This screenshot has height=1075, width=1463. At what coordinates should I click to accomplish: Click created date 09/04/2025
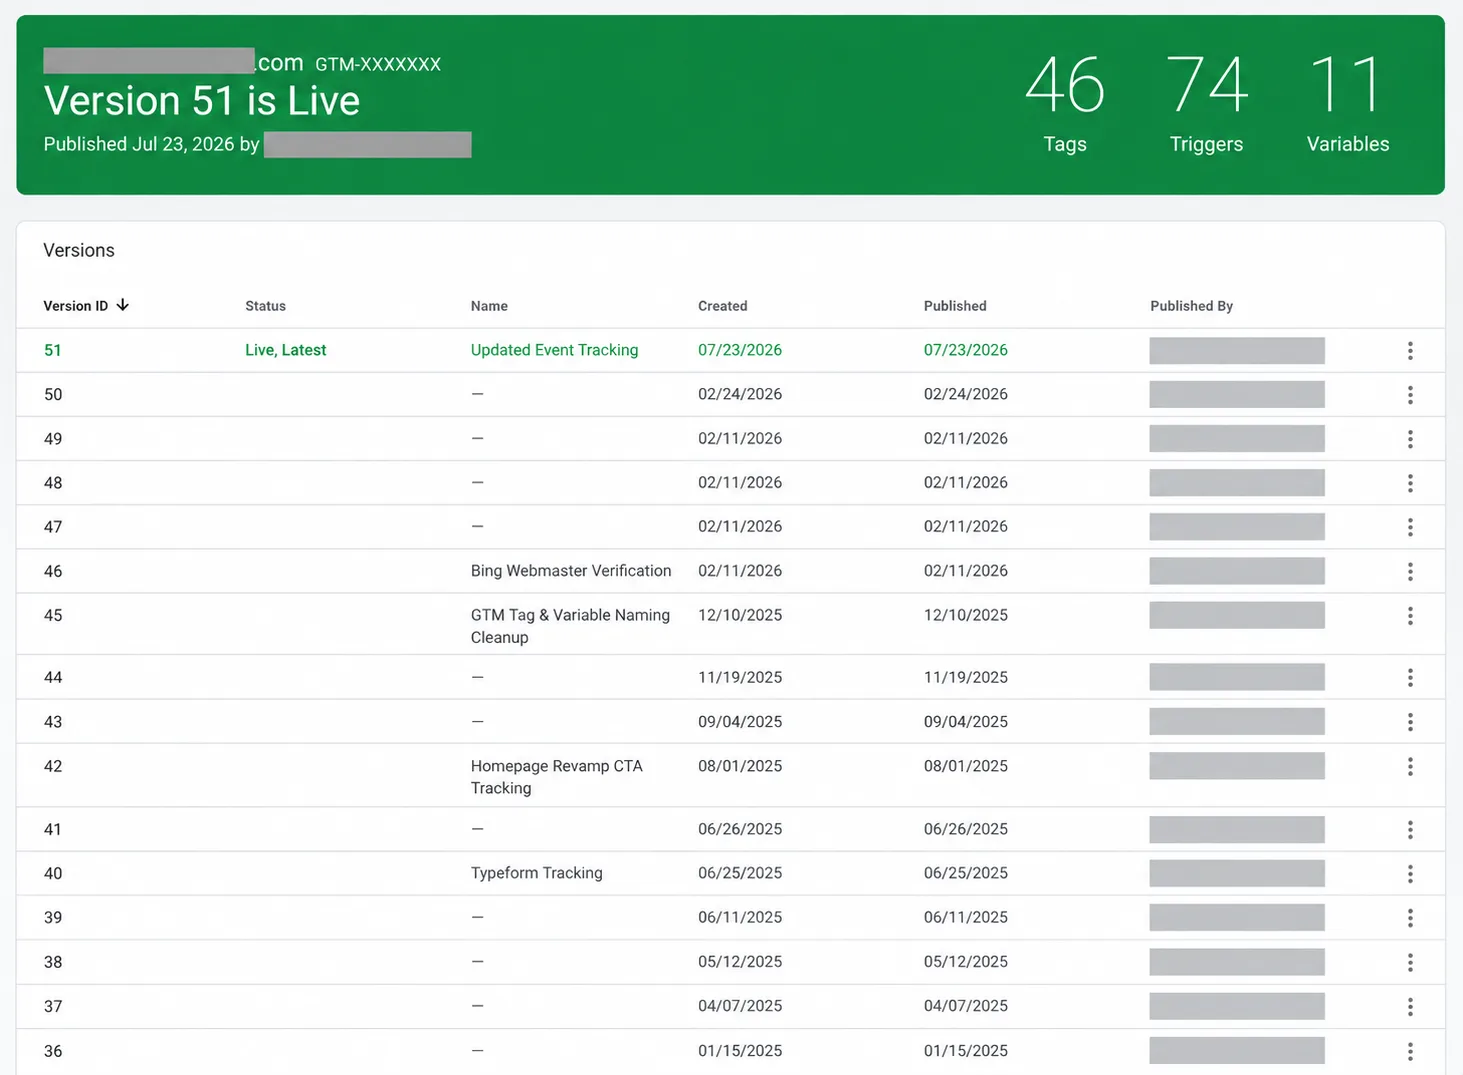pyautogui.click(x=740, y=722)
